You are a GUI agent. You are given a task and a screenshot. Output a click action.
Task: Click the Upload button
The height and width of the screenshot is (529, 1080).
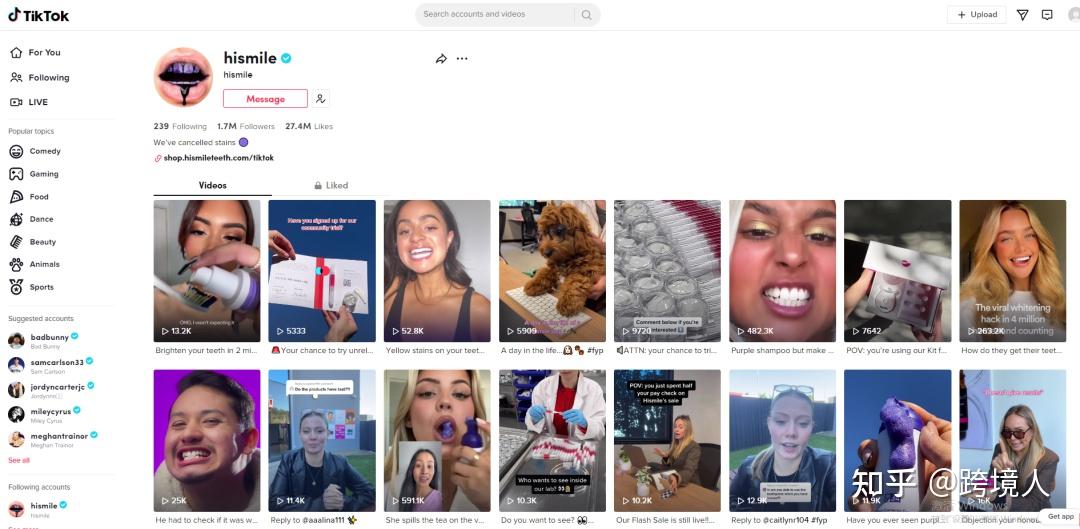coord(977,14)
